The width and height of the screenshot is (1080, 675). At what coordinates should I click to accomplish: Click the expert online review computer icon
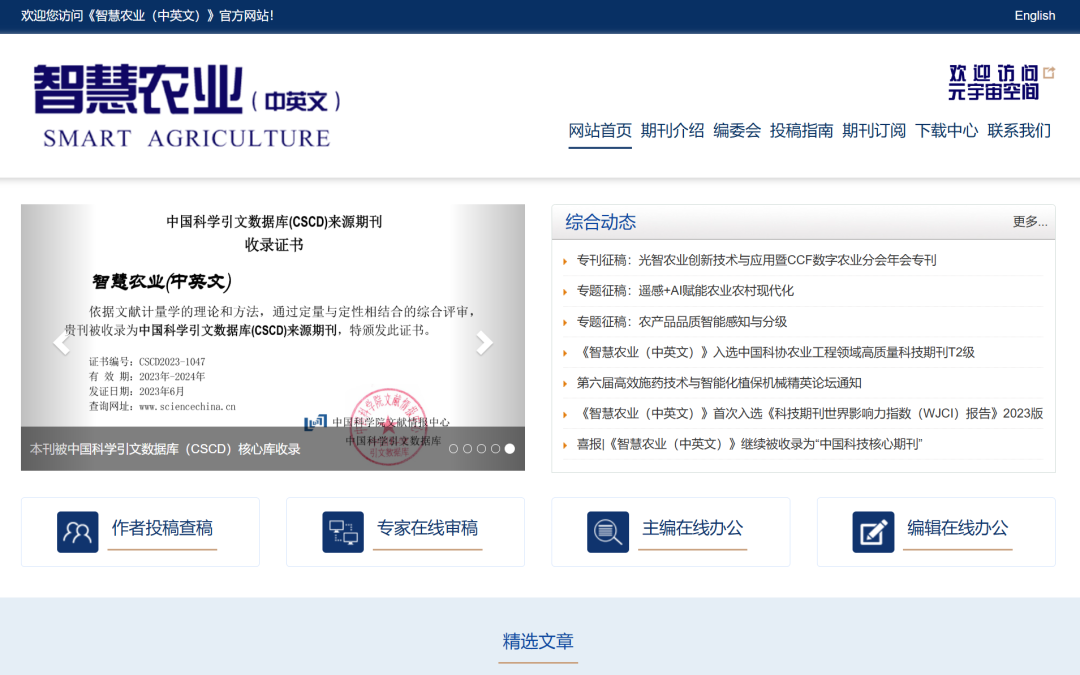343,532
